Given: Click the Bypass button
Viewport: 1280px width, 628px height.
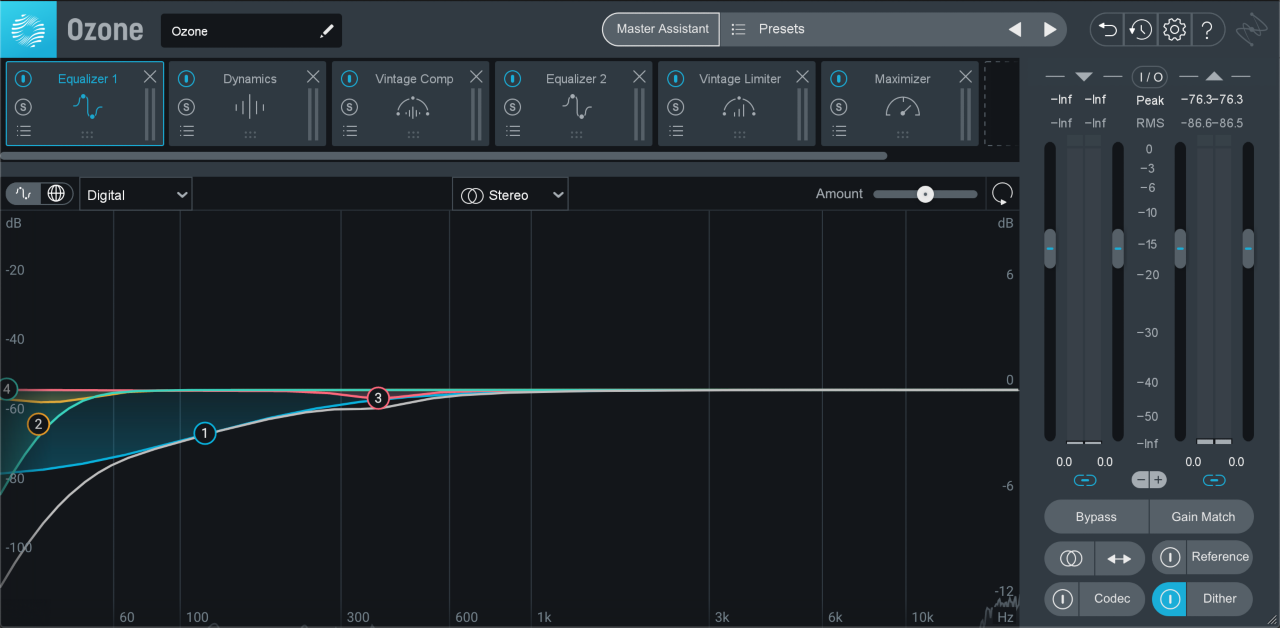Looking at the screenshot, I should coord(1096,517).
